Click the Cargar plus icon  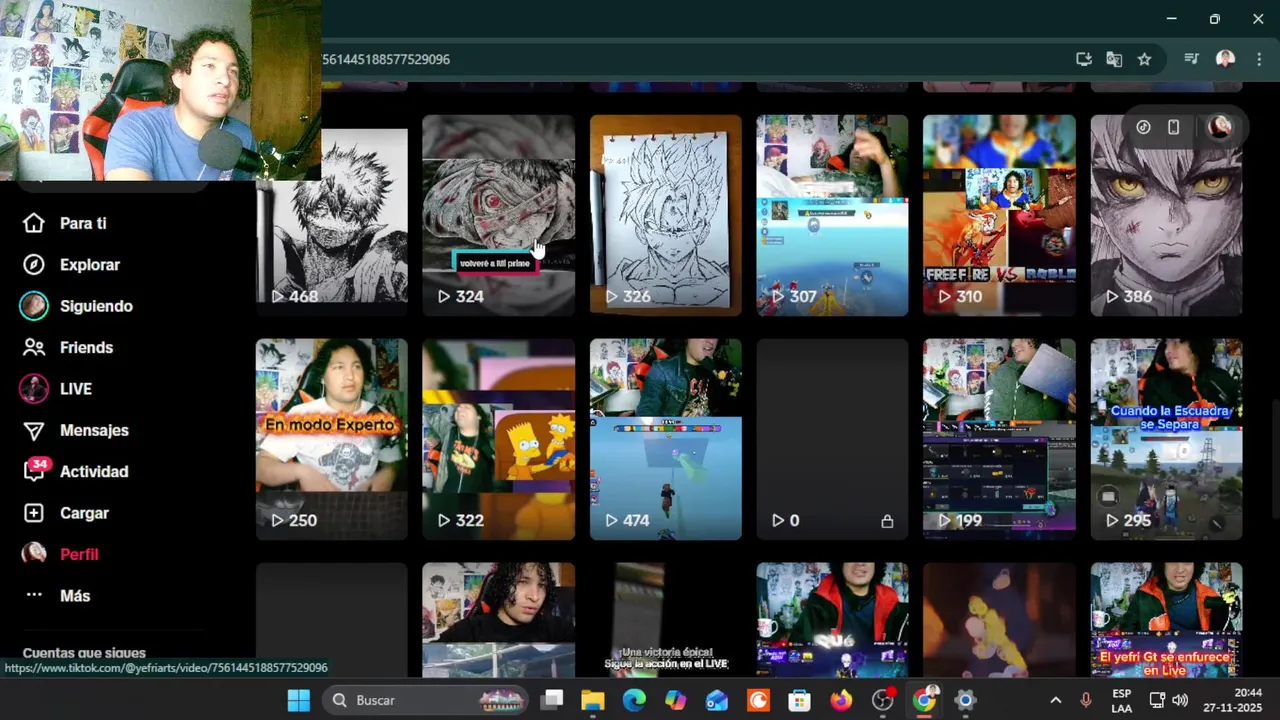[x=34, y=513]
